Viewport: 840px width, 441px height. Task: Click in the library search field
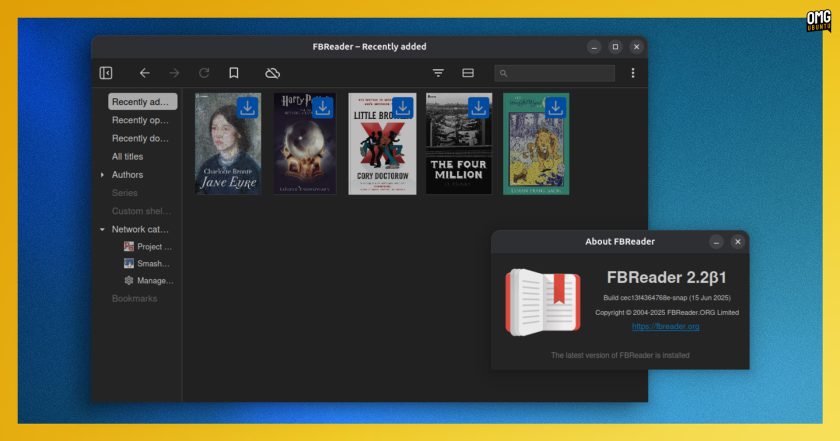click(x=555, y=73)
